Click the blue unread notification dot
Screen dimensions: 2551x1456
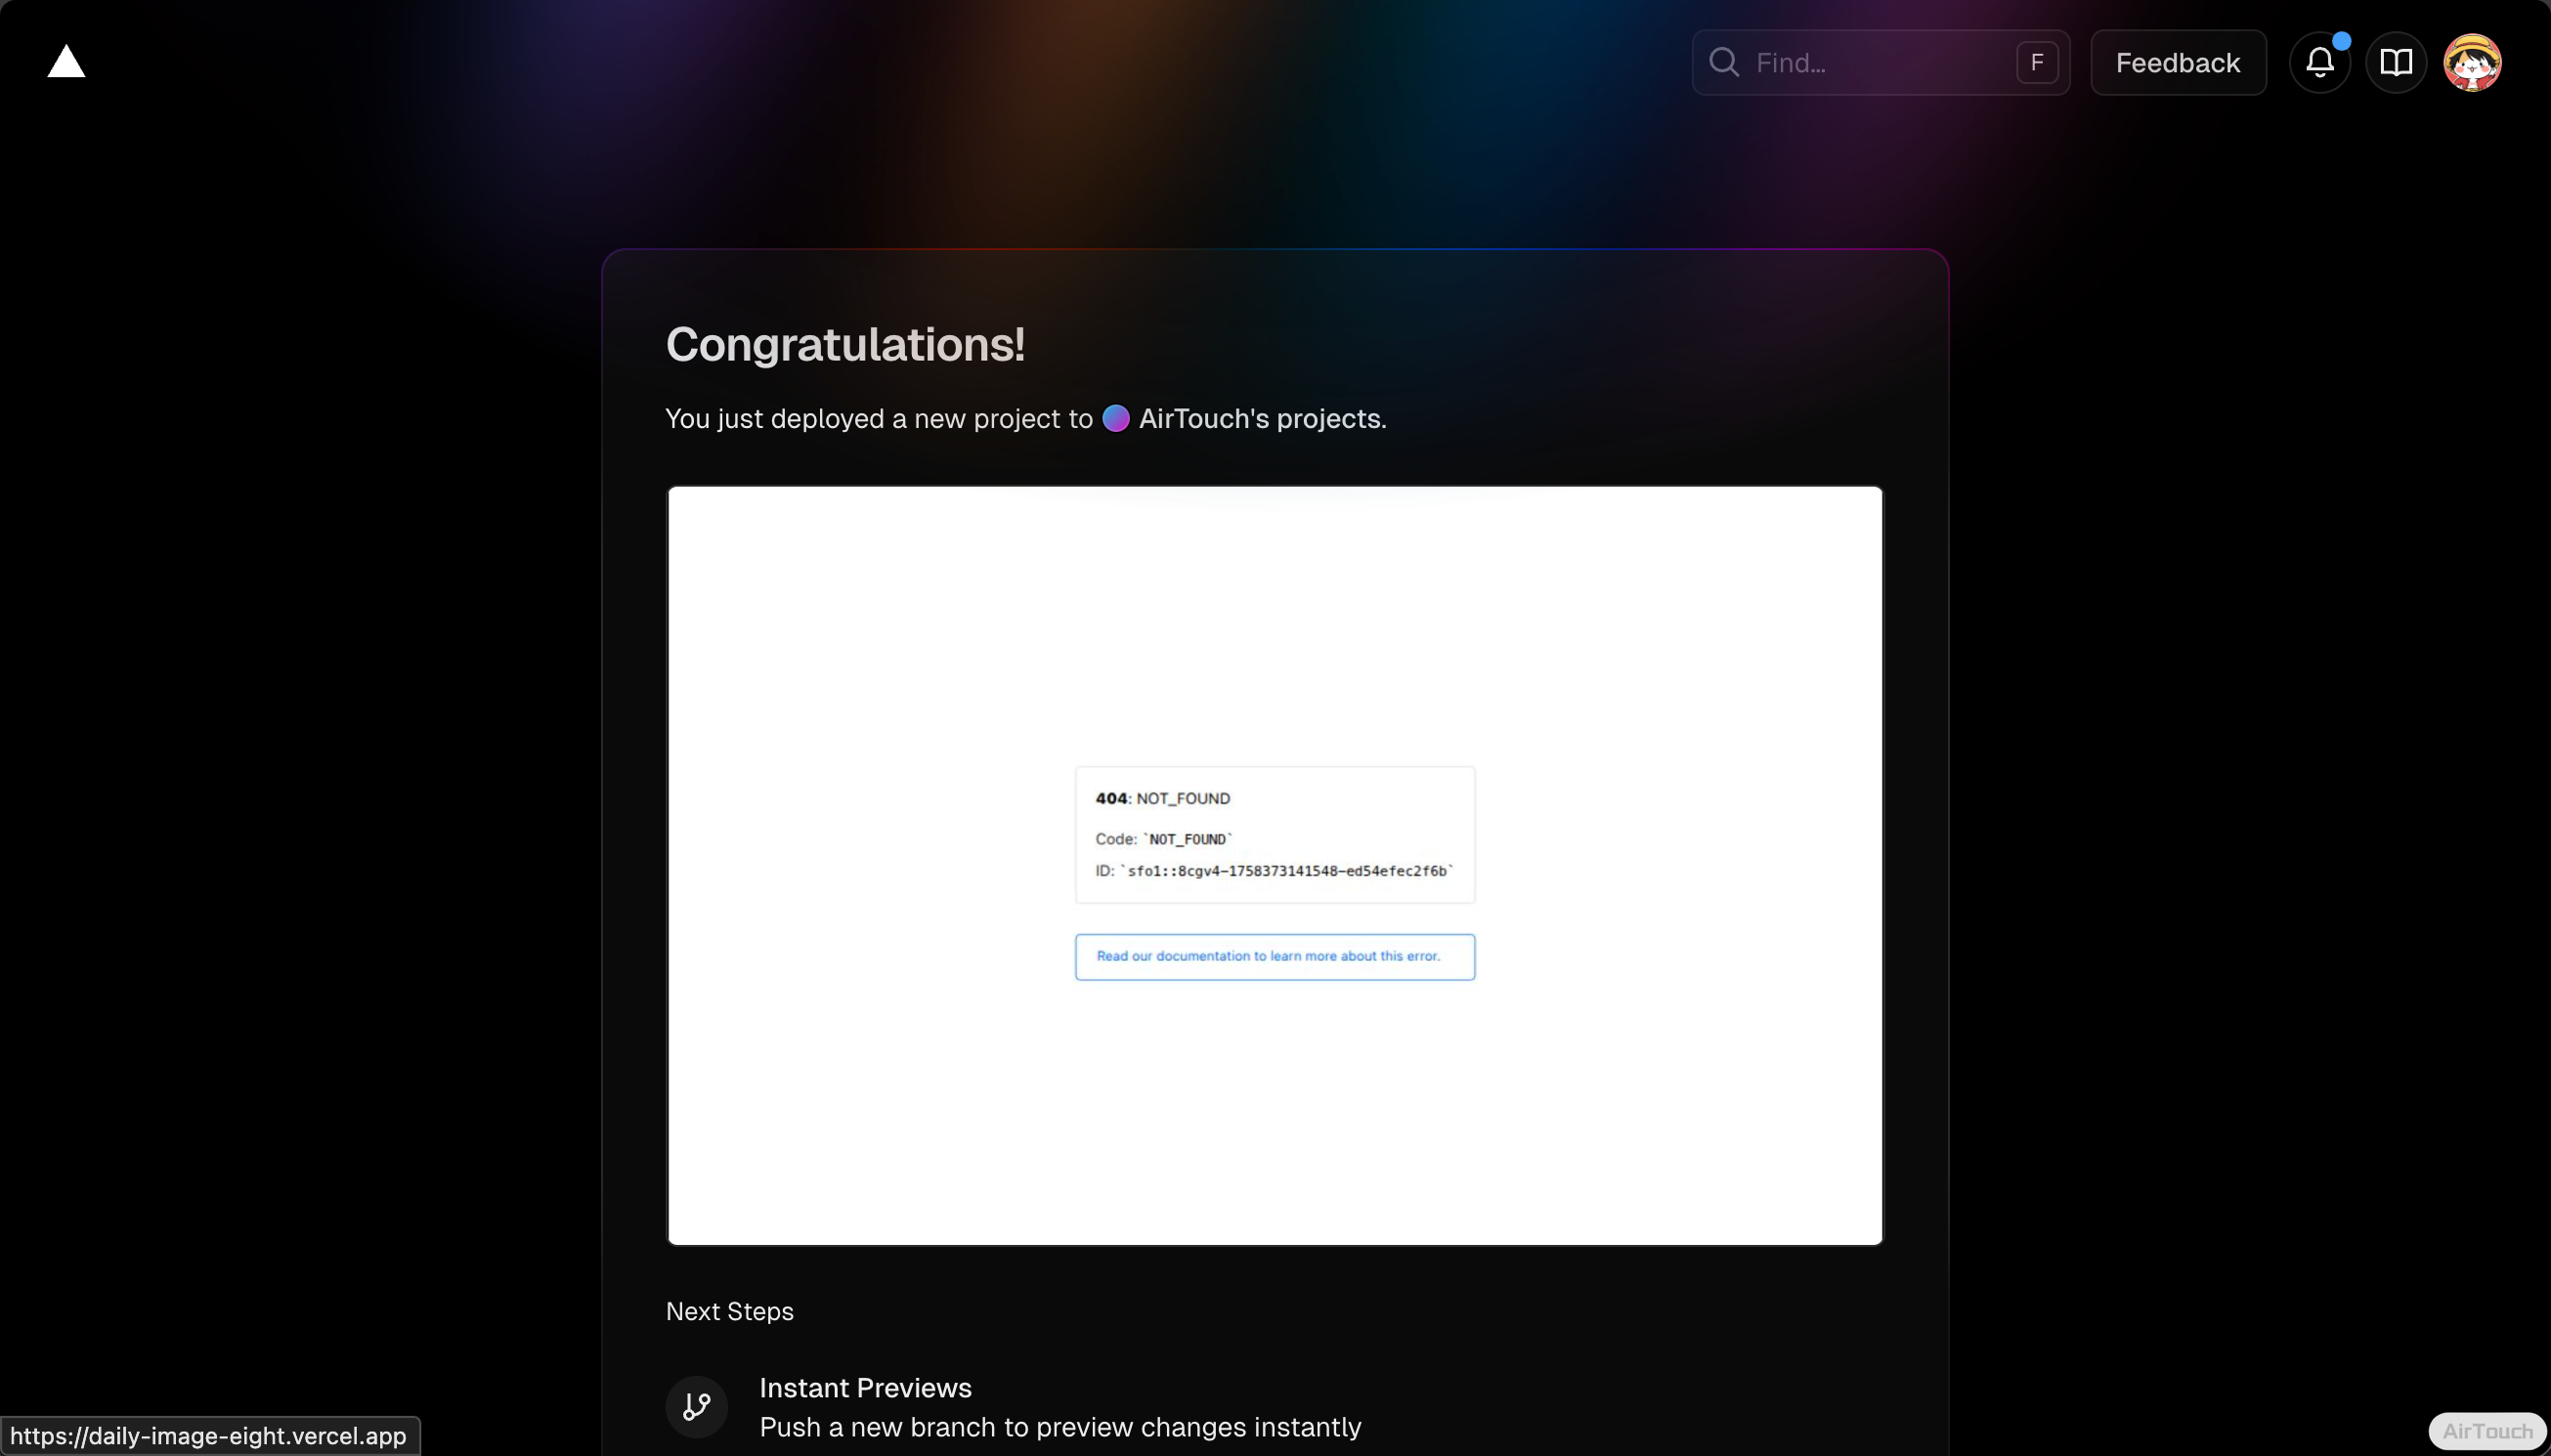2341,41
